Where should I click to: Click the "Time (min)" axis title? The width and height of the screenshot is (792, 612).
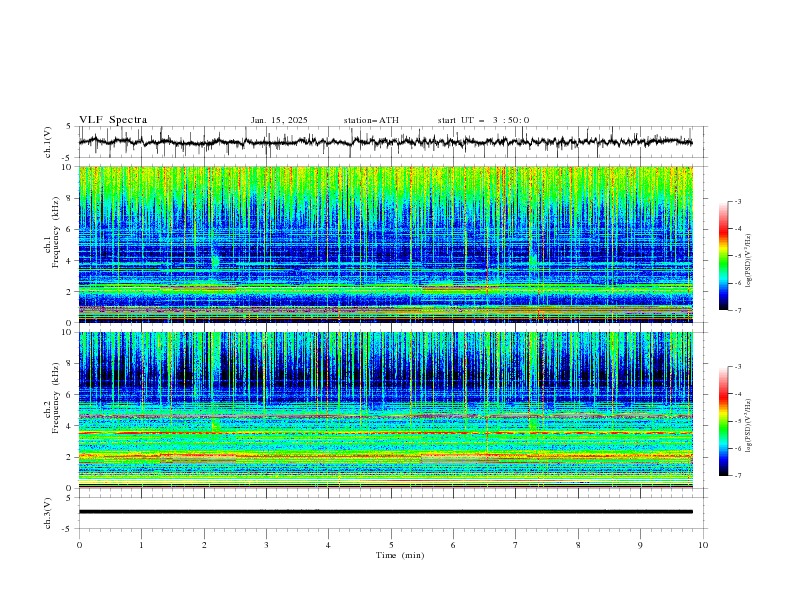(x=400, y=555)
